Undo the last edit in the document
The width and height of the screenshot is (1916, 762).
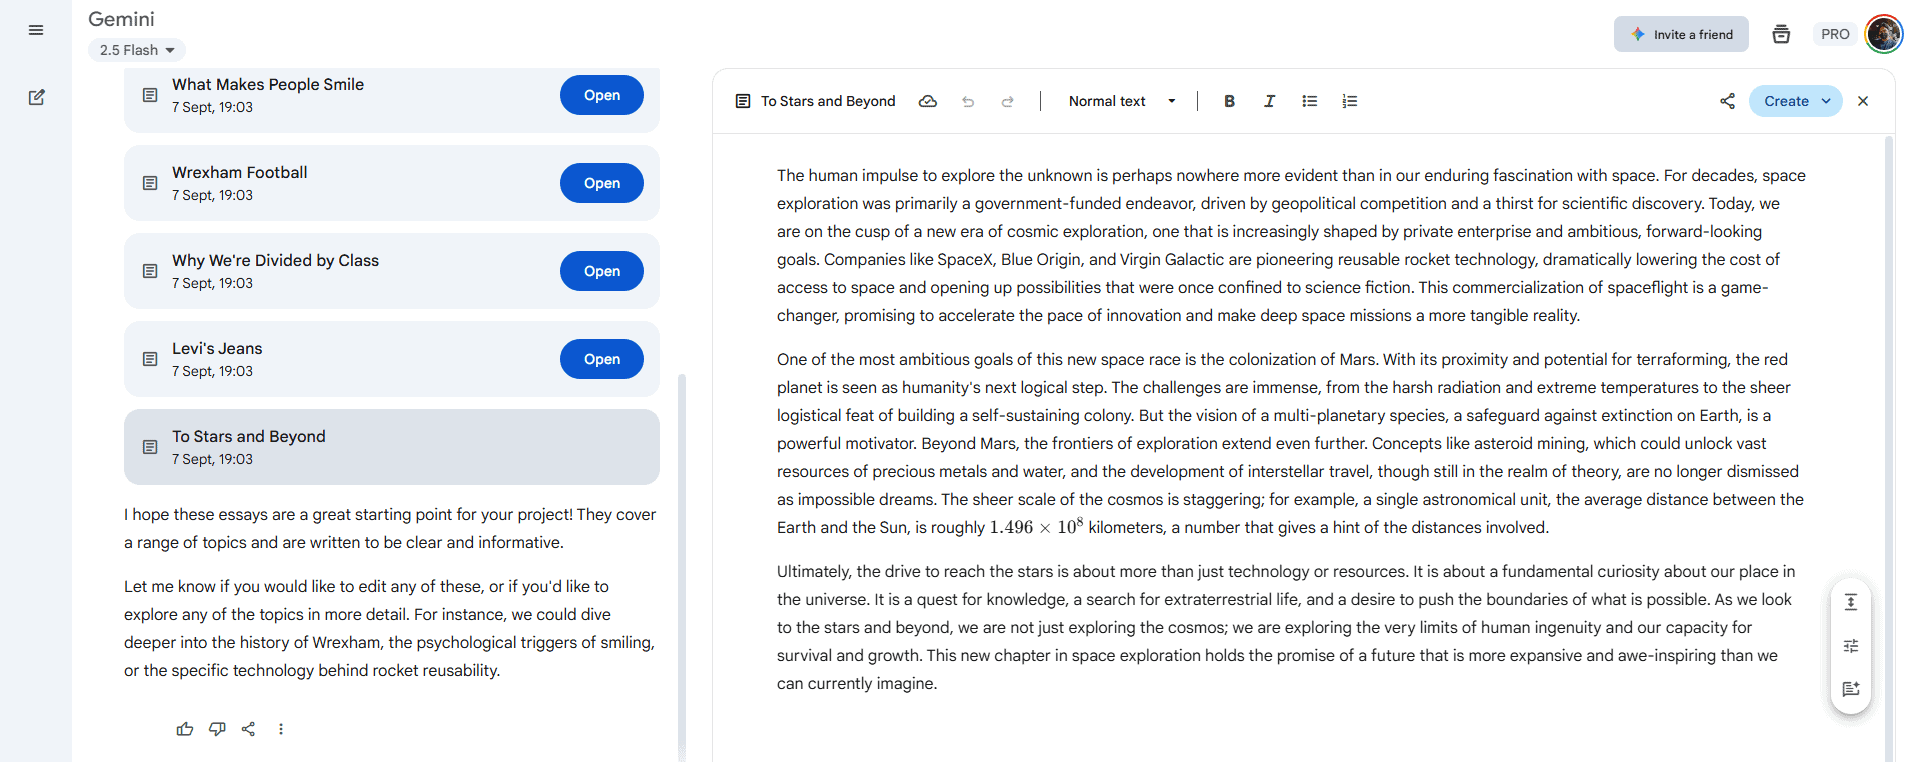(x=968, y=101)
